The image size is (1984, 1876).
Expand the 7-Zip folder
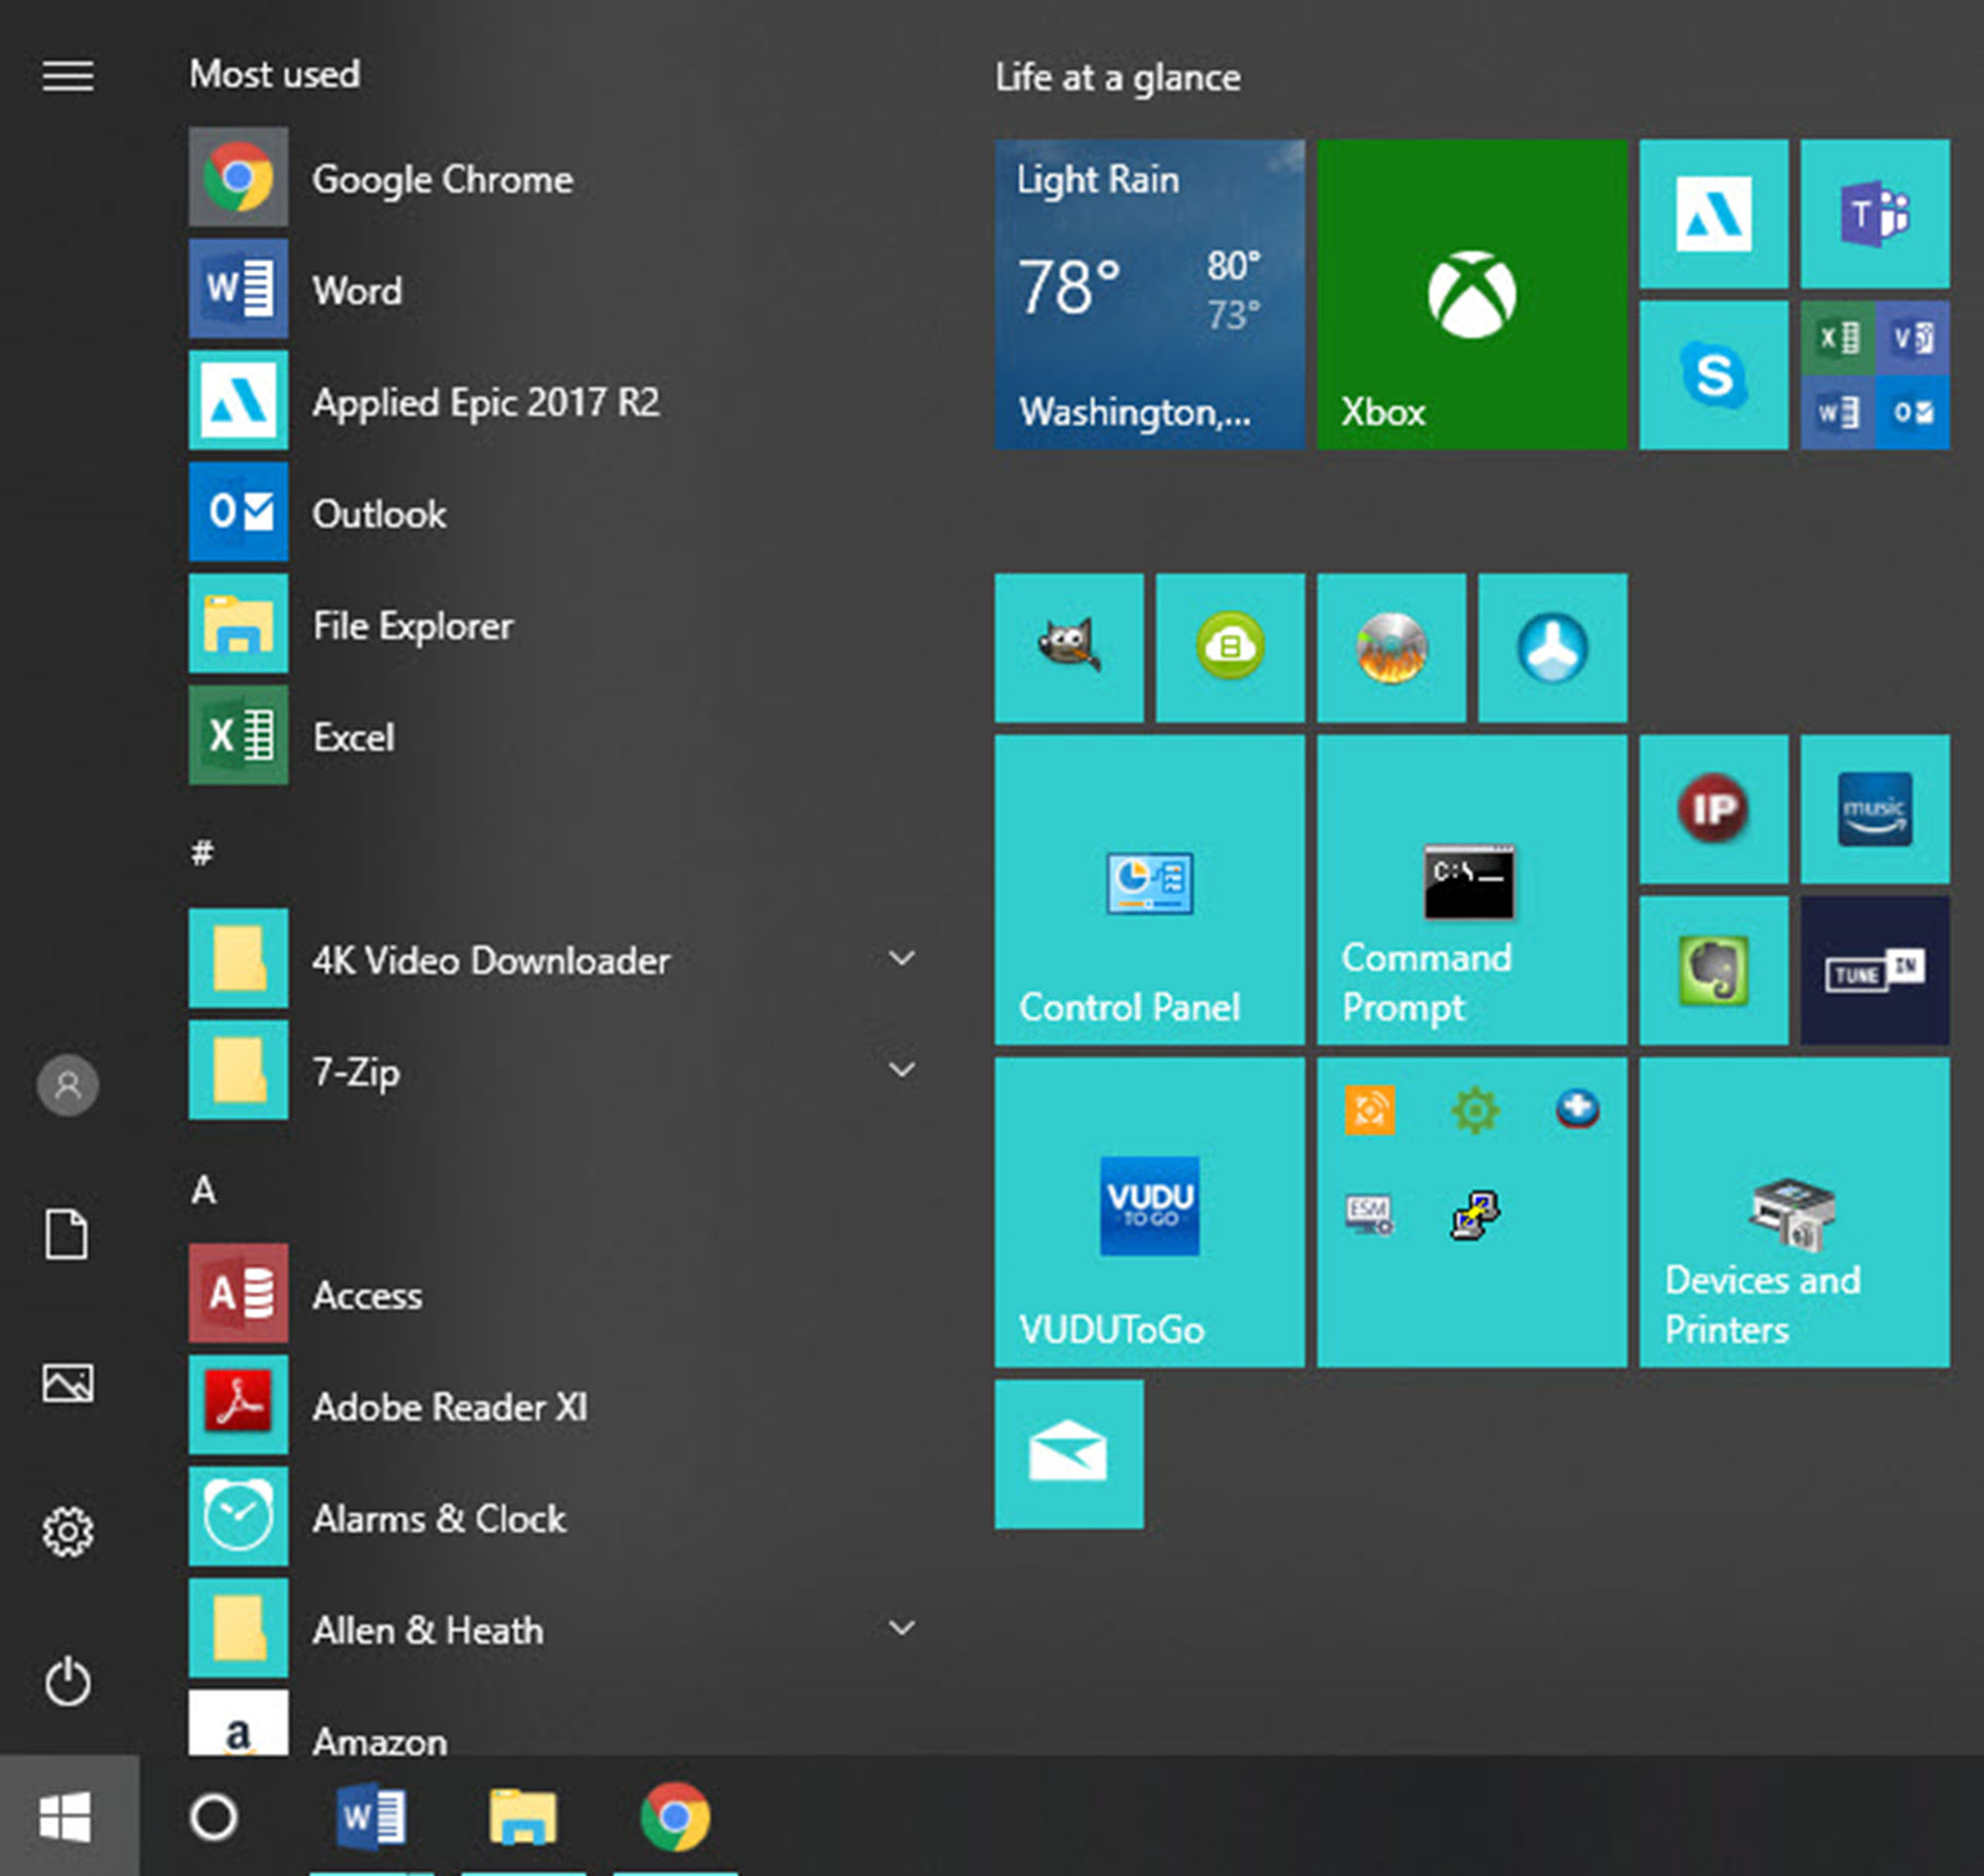[x=901, y=1070]
